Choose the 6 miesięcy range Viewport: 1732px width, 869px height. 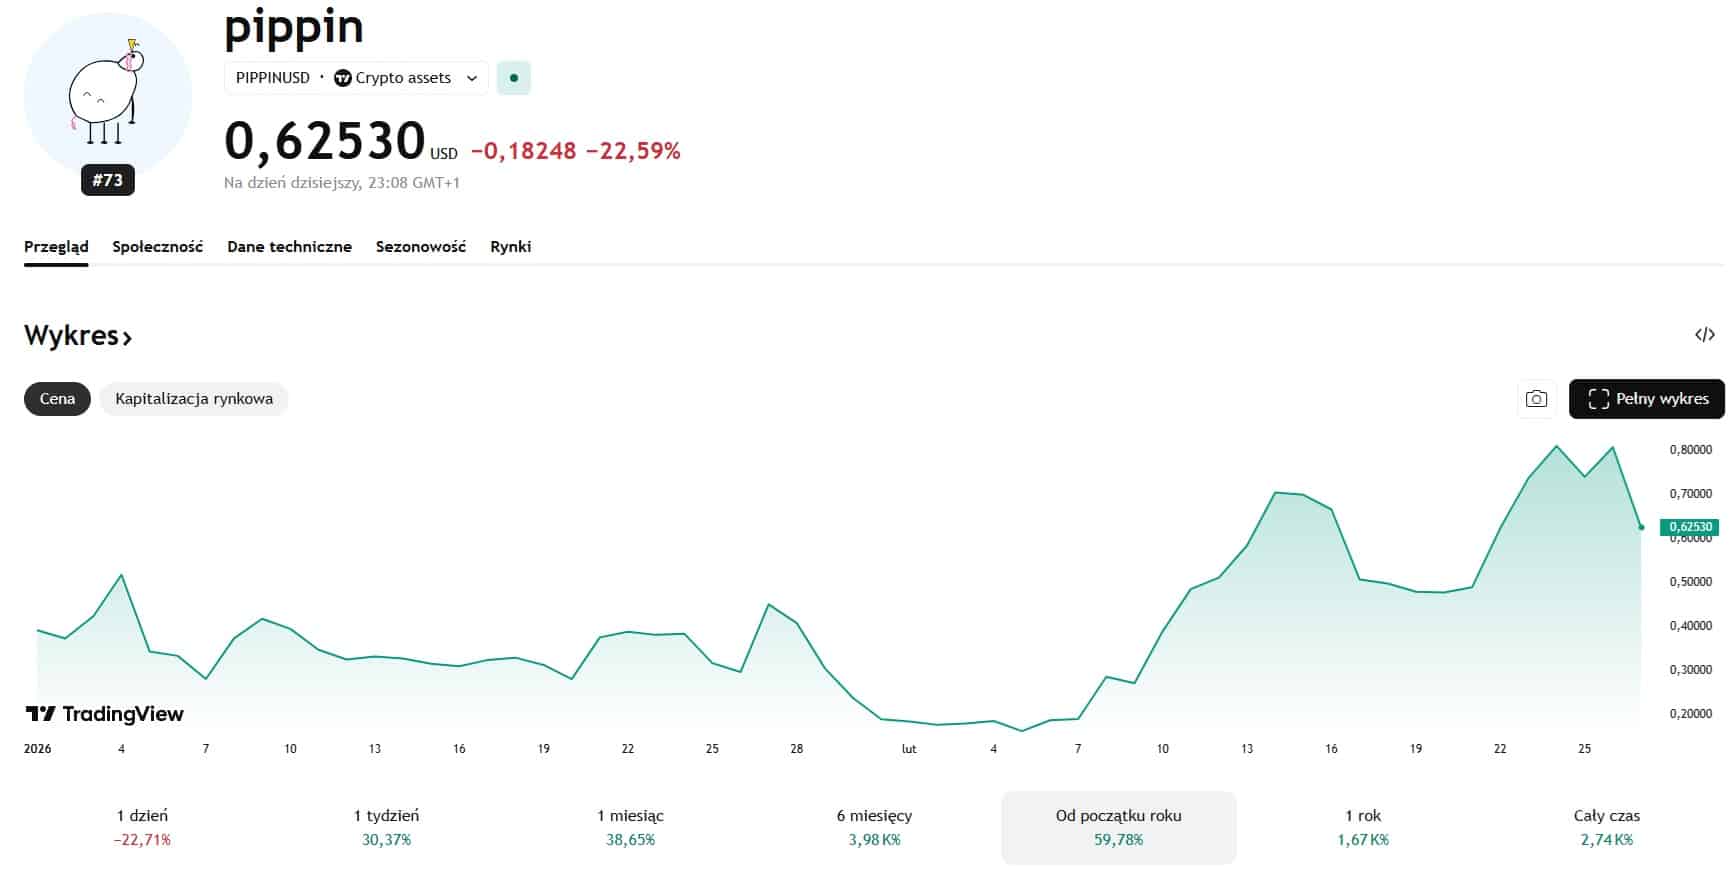click(x=874, y=827)
